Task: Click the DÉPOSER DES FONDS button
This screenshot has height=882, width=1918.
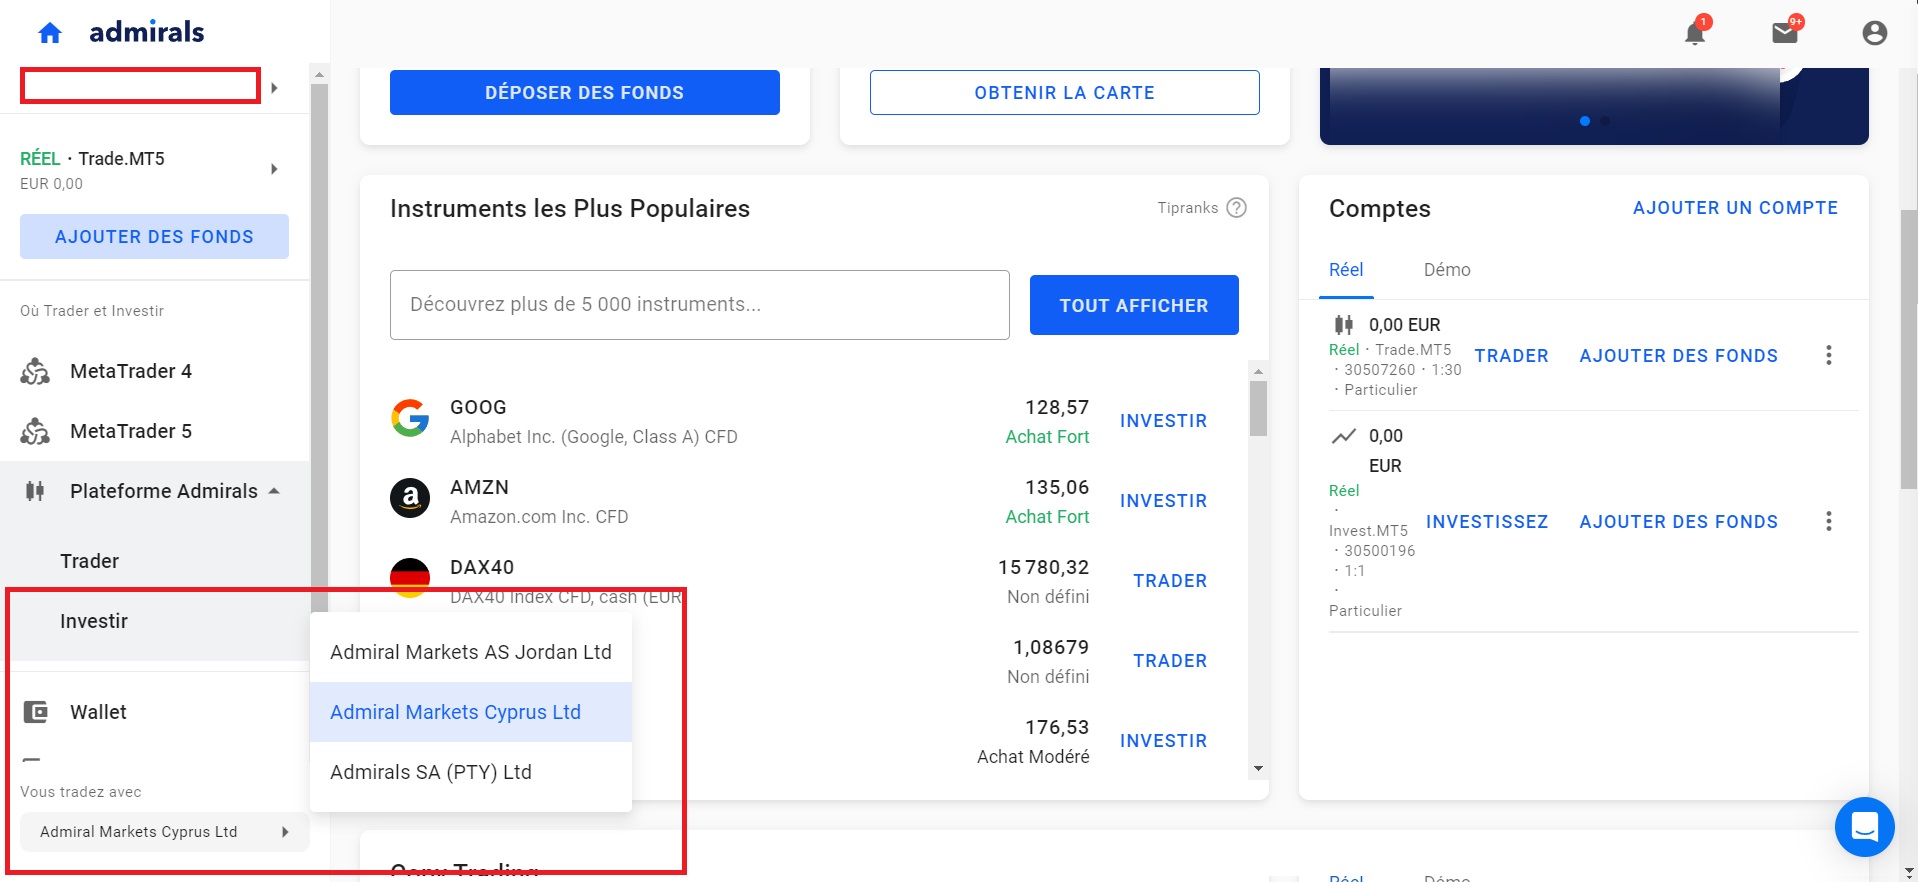Action: 585,93
